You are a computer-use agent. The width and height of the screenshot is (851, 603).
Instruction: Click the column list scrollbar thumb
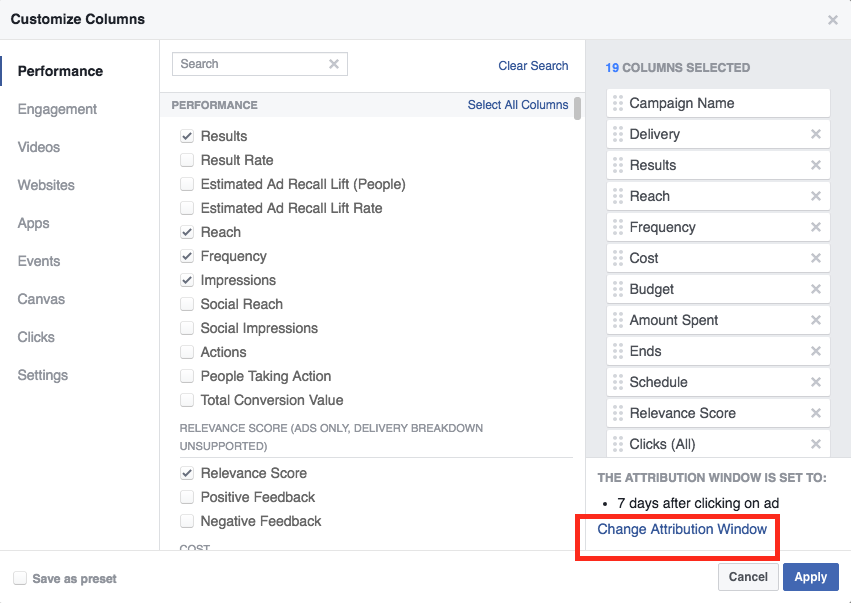[578, 108]
